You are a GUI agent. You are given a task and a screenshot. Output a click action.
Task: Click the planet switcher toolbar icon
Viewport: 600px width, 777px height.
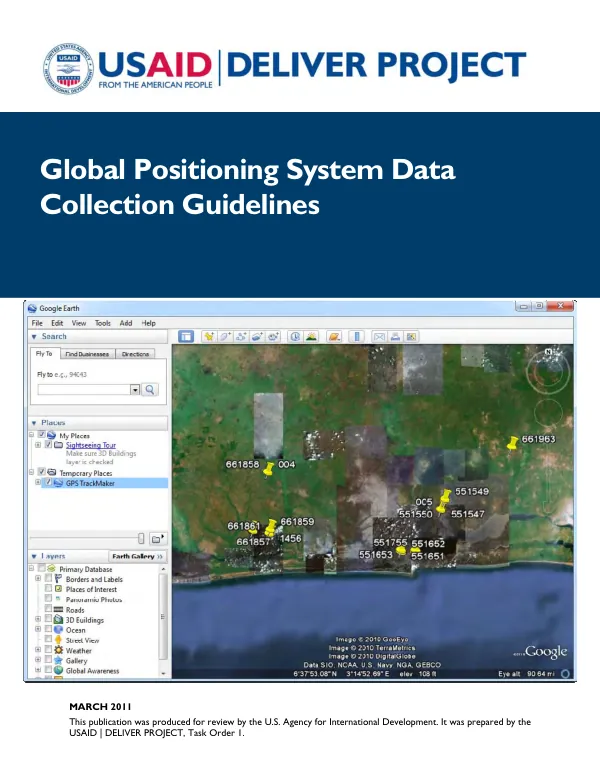coord(334,336)
